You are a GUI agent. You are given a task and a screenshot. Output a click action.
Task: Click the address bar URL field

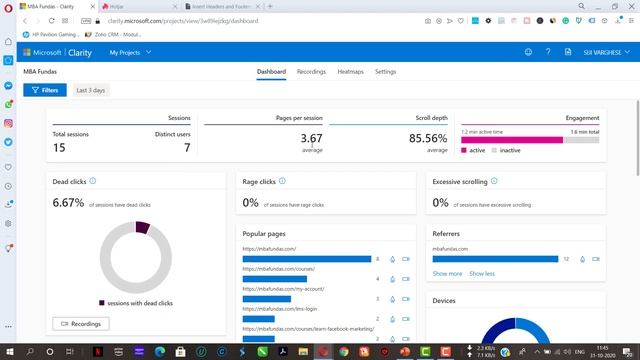coord(183,21)
